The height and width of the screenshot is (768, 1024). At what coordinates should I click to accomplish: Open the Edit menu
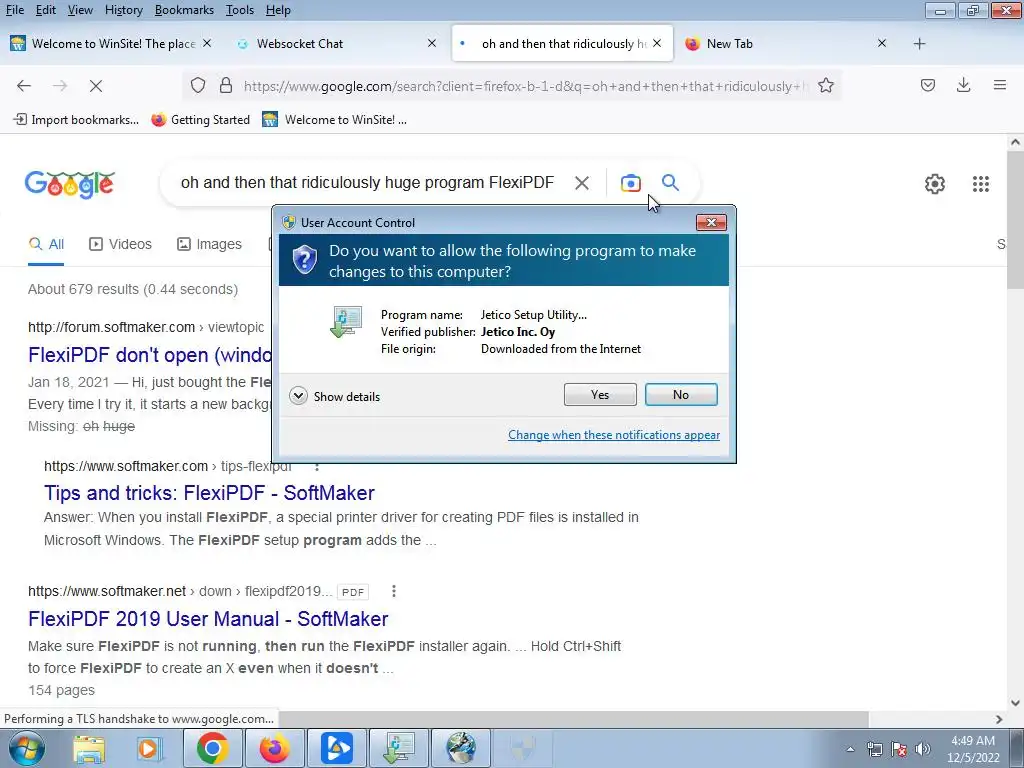pyautogui.click(x=46, y=10)
